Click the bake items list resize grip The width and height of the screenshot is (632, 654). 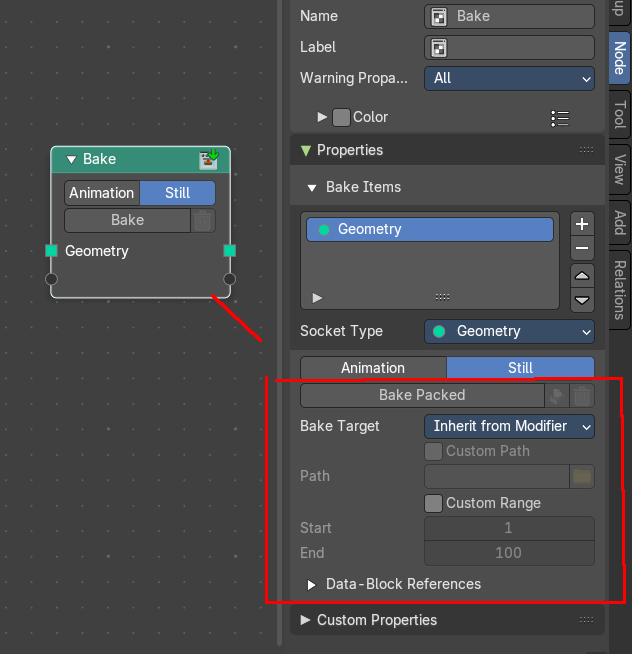coord(442,297)
